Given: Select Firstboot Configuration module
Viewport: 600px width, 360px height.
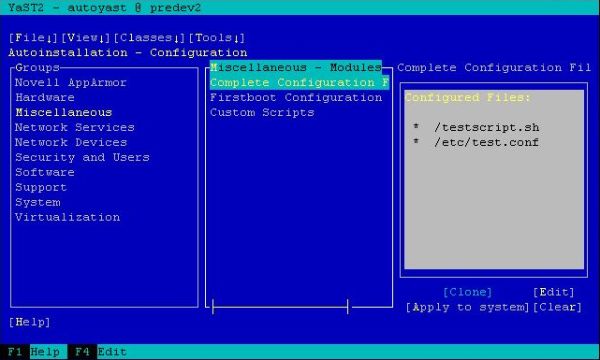Looking at the screenshot, I should click(x=296, y=97).
